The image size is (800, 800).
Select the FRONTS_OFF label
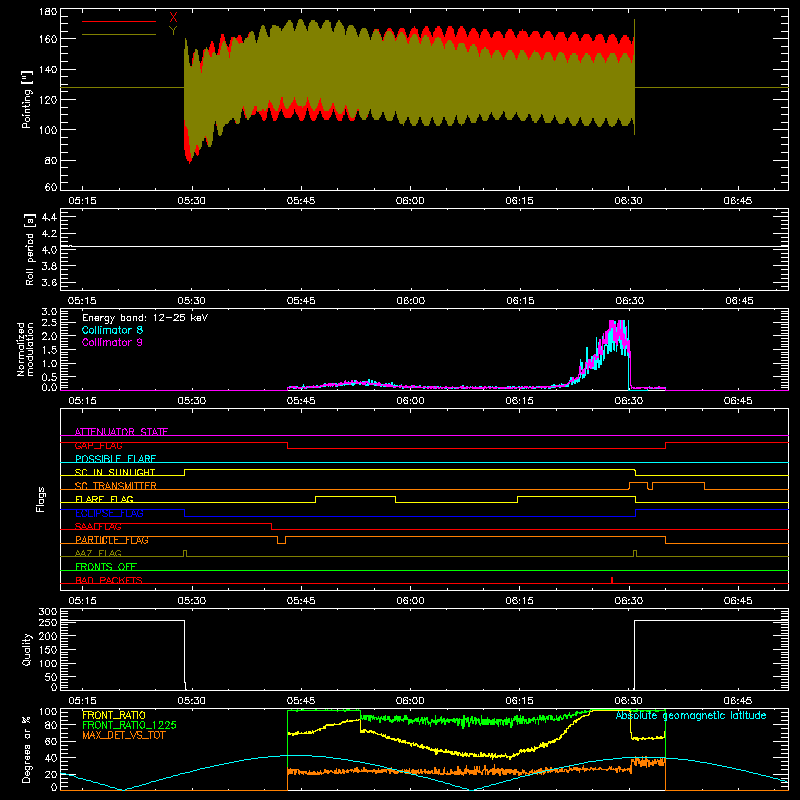[106, 566]
